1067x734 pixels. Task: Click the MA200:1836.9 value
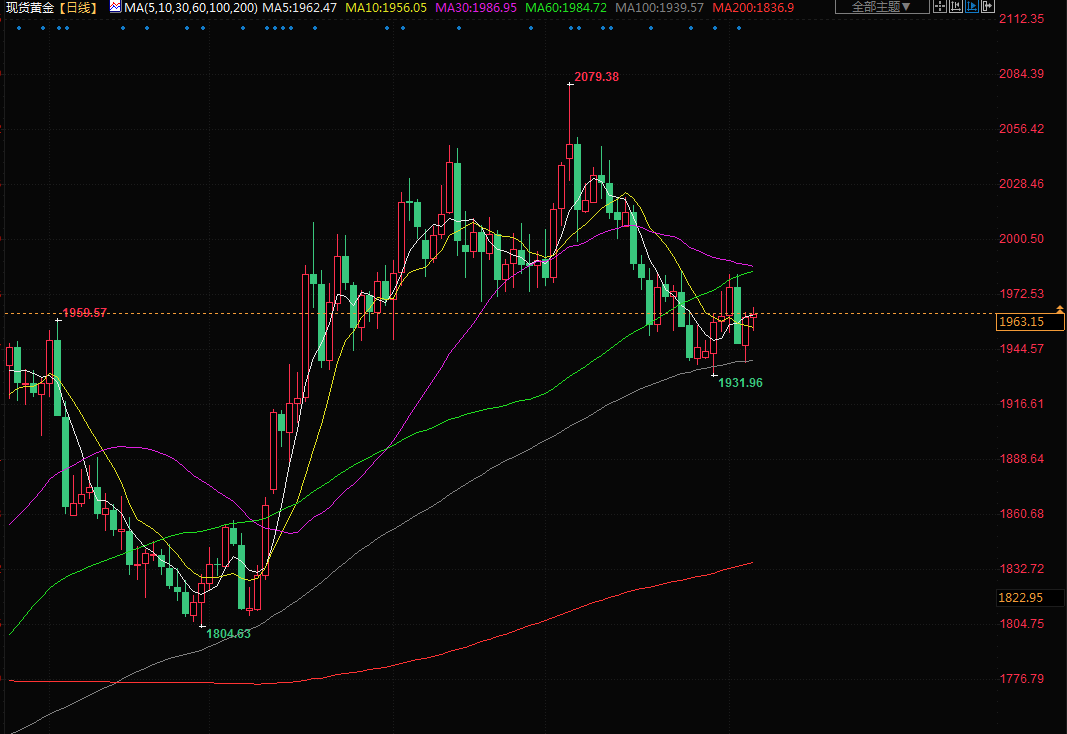point(753,7)
